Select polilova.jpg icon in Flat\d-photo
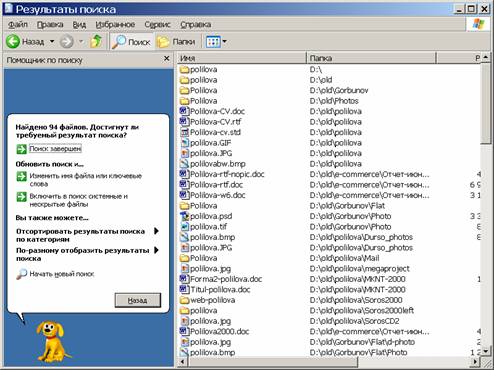 [184, 342]
